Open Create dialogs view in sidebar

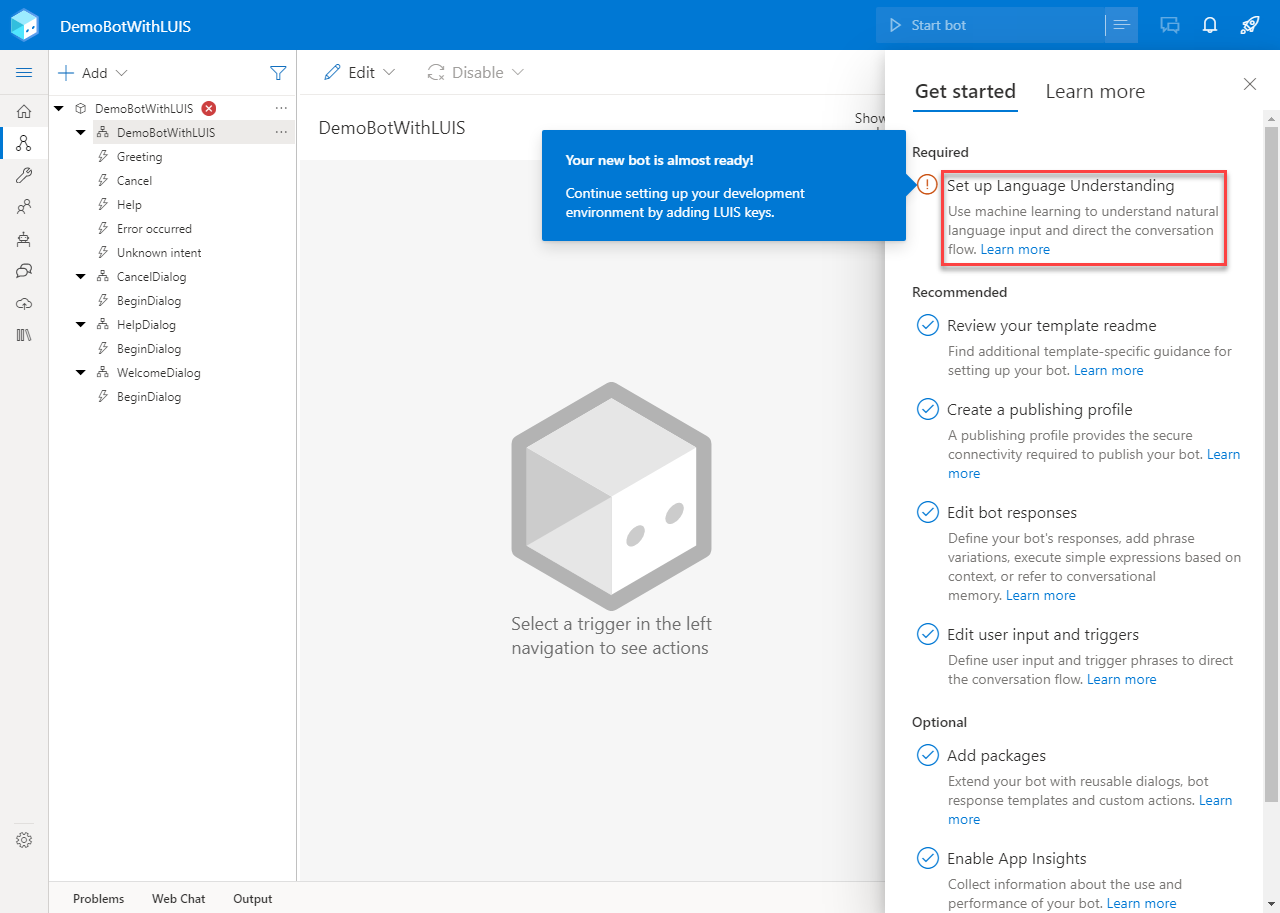click(x=24, y=143)
